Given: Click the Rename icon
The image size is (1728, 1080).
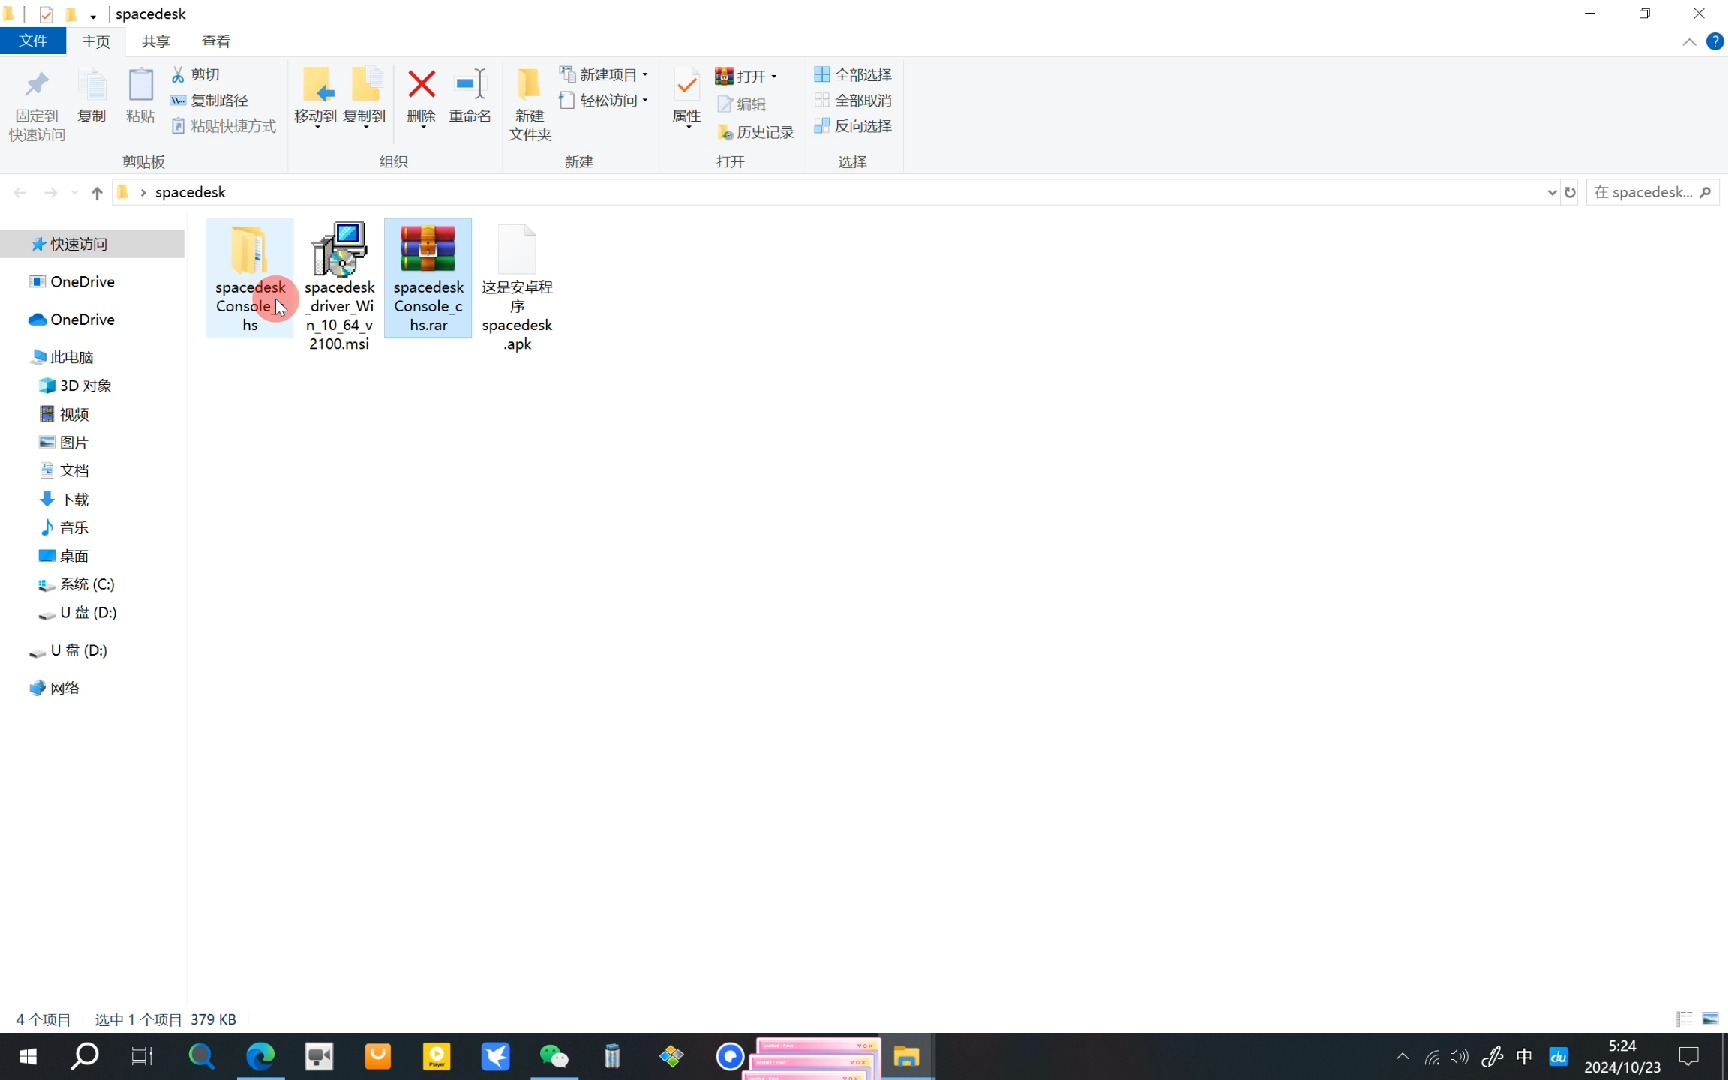Looking at the screenshot, I should (470, 85).
